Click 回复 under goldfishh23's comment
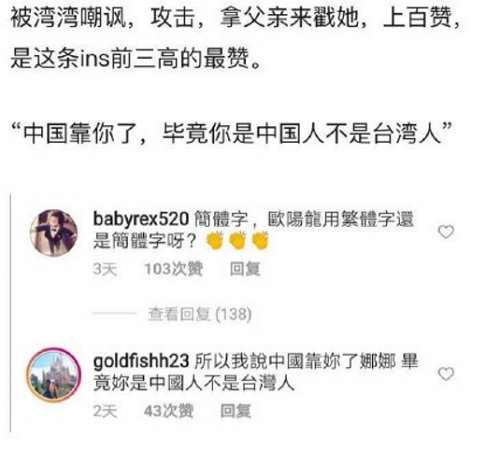500x451 pixels. [x=236, y=411]
